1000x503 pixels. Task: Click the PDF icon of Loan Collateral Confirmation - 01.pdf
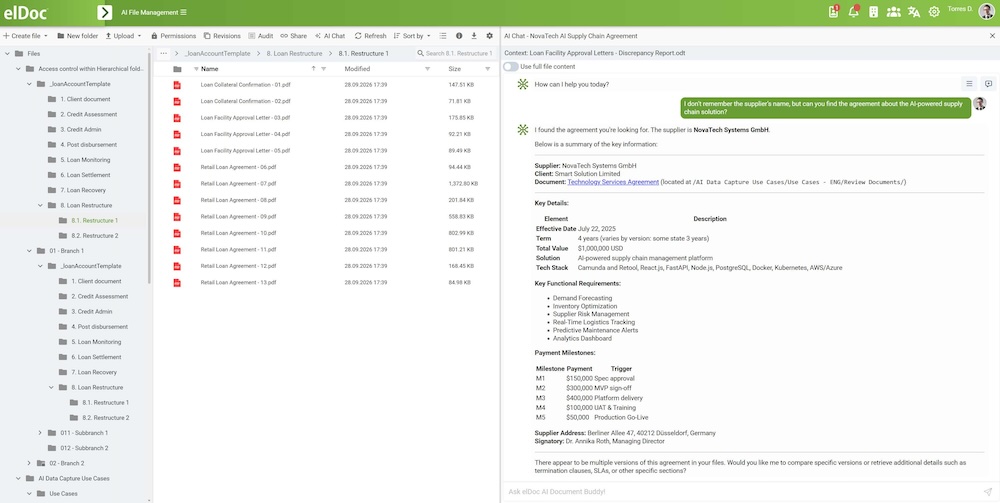click(x=177, y=85)
